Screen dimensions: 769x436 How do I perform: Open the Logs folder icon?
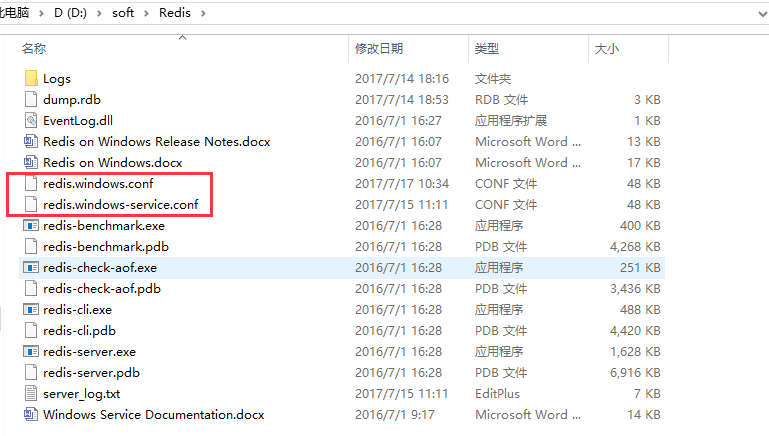pos(31,78)
